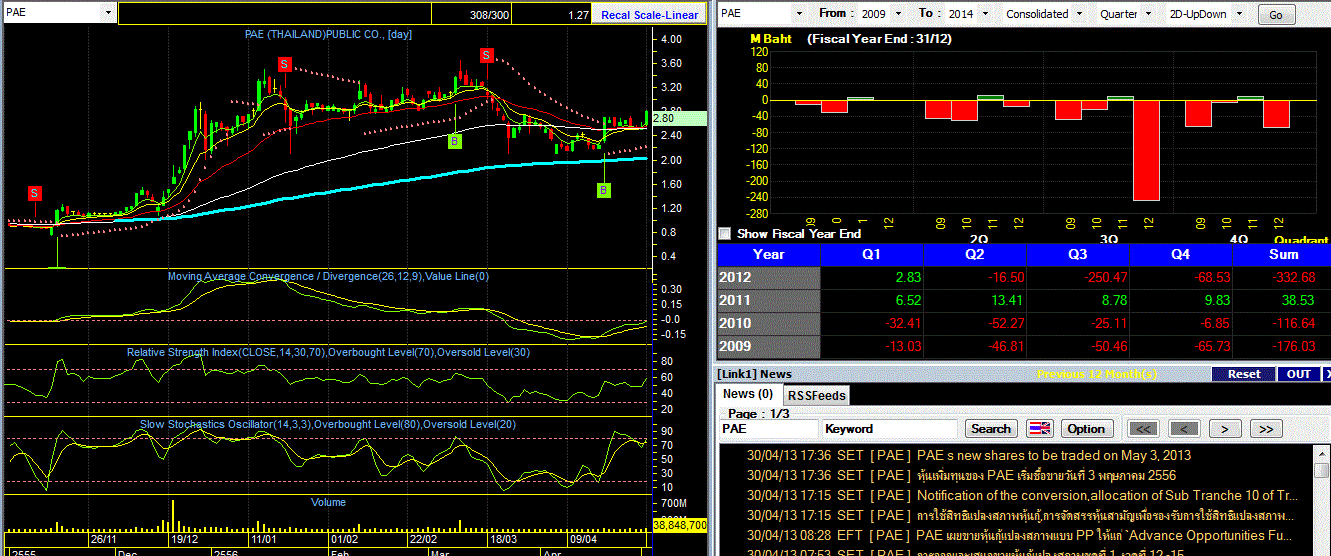Click the Recal Scale-Linear link
Image resolution: width=1331 pixels, height=556 pixels.
[649, 15]
